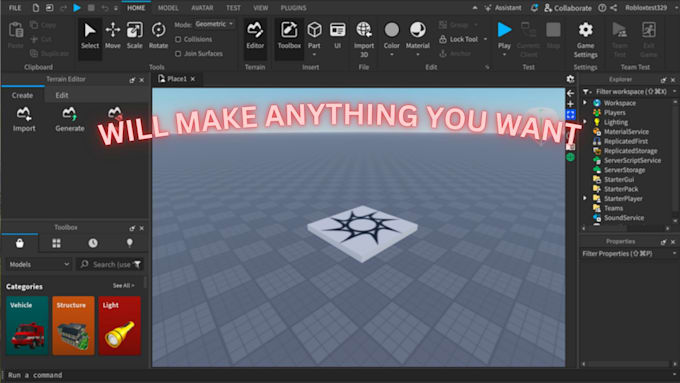Image resolution: width=680 pixels, height=383 pixels.
Task: Choose the Scale tool
Action: [x=134, y=36]
